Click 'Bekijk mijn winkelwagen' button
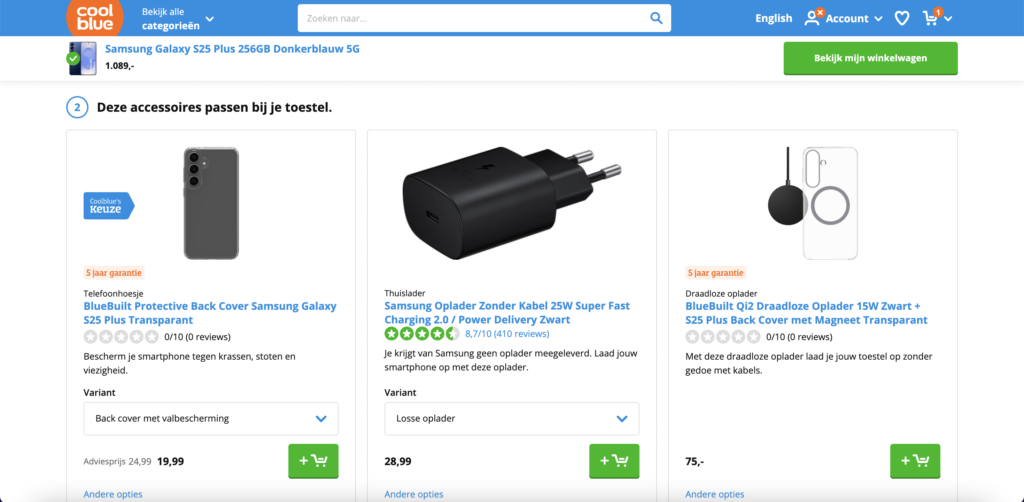 [x=870, y=58]
